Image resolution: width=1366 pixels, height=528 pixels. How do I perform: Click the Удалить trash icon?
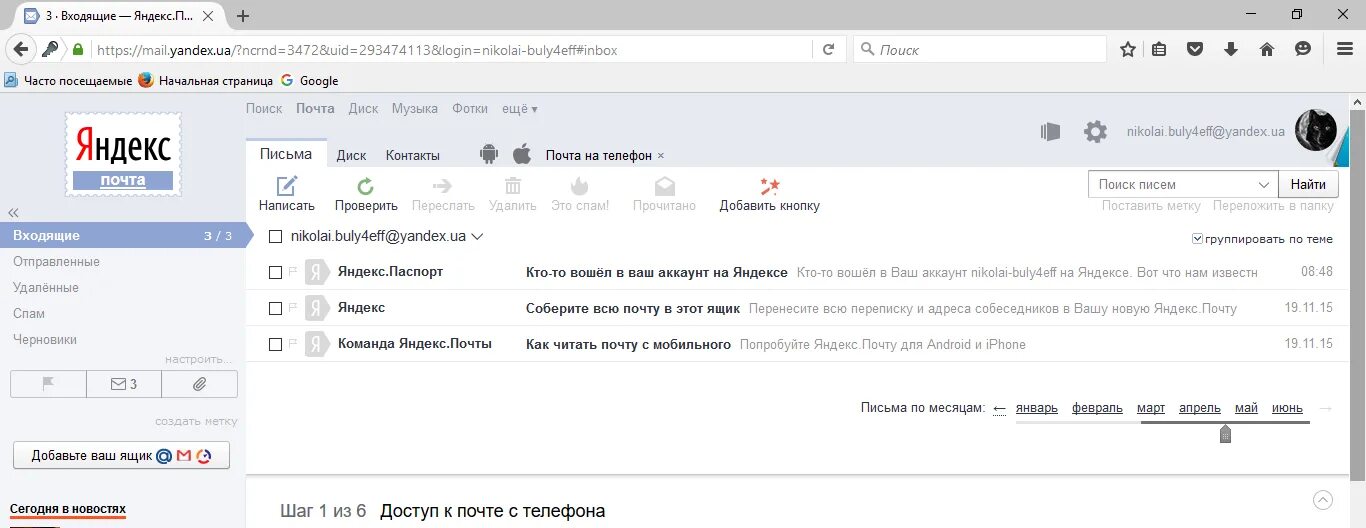513,185
